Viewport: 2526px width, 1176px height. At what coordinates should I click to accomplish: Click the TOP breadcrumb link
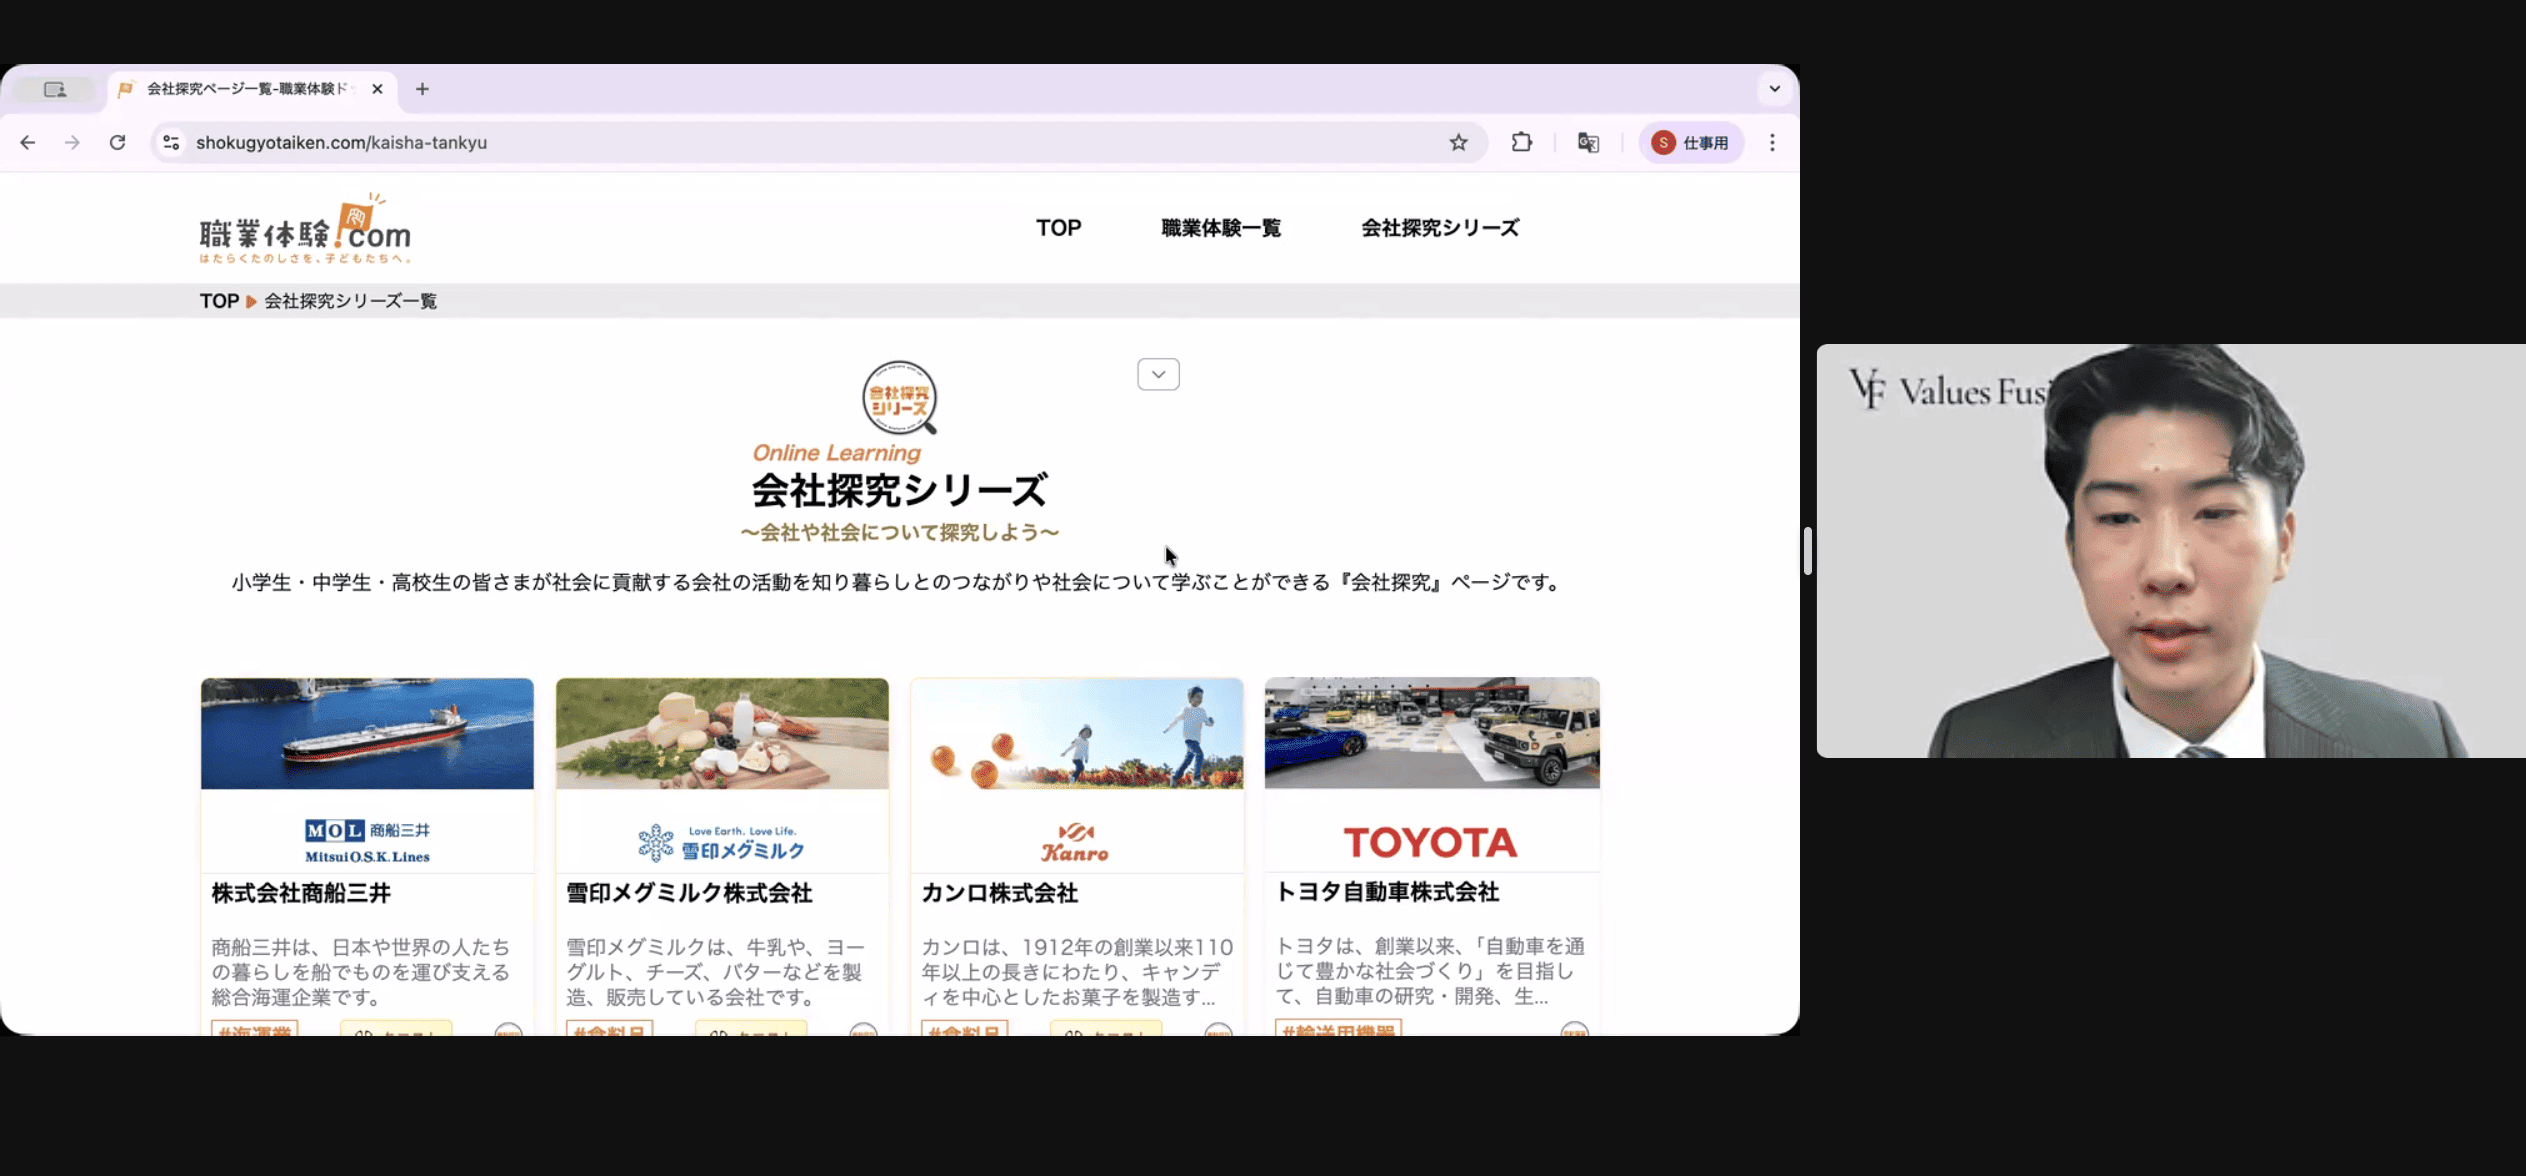(219, 301)
